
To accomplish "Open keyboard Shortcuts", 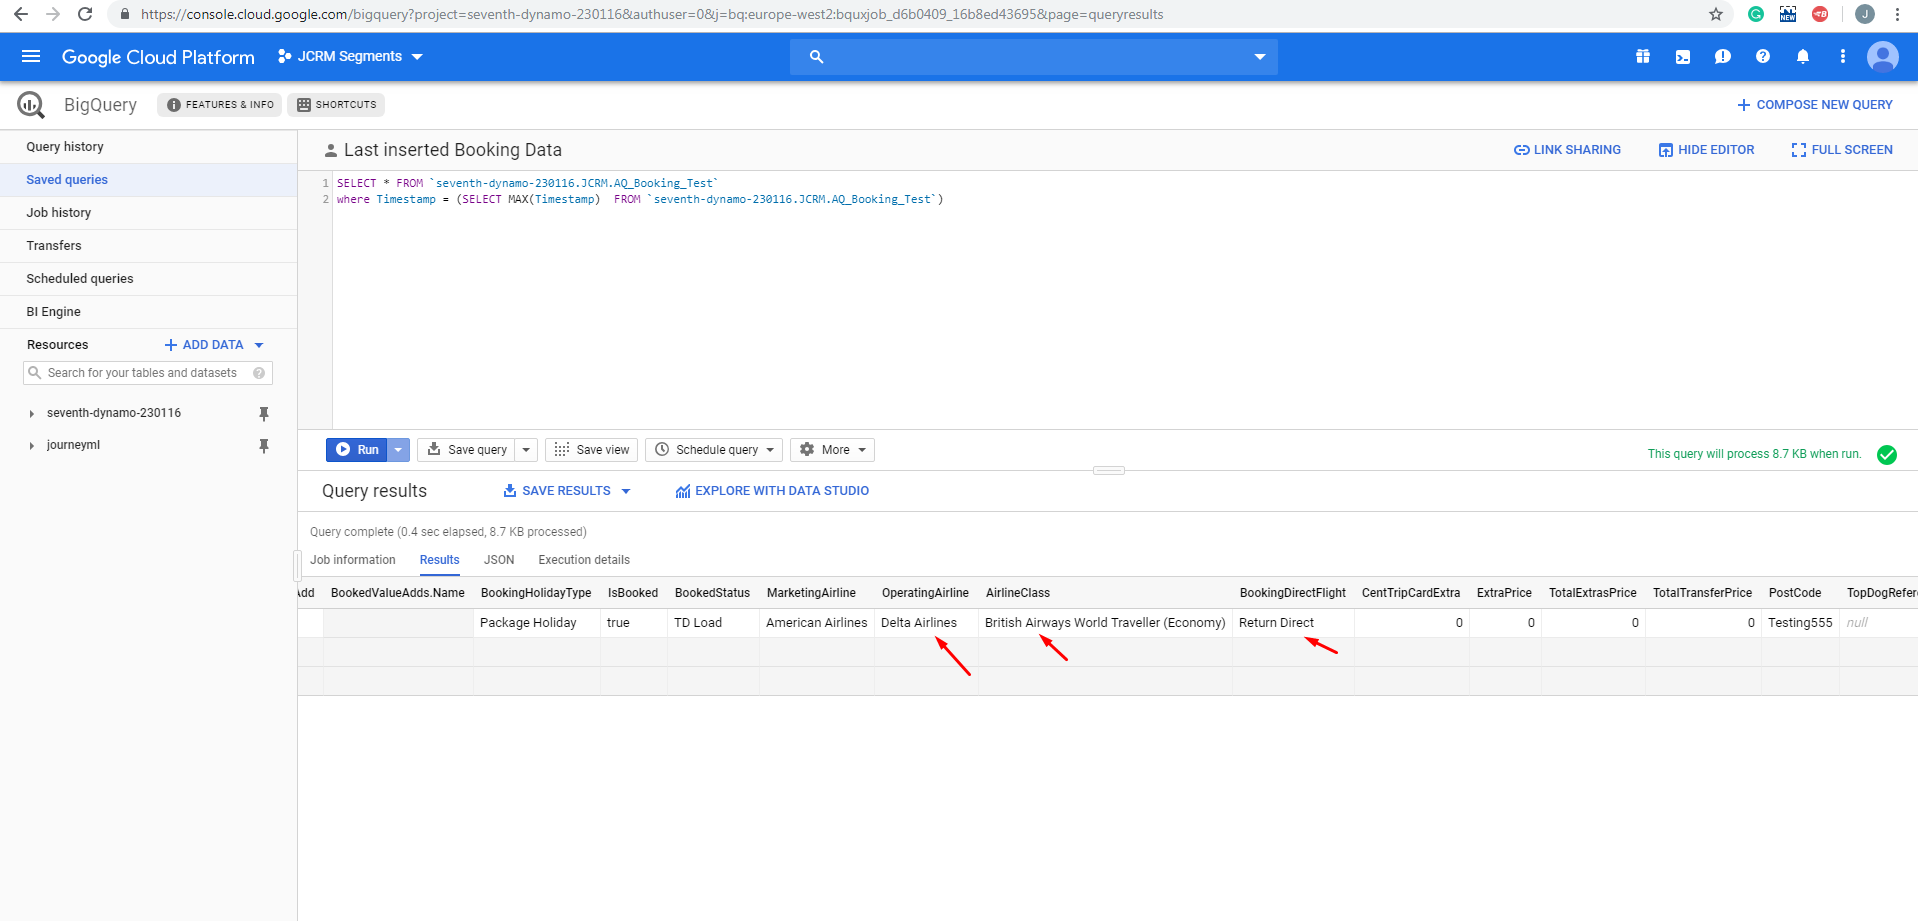I will point(336,105).
